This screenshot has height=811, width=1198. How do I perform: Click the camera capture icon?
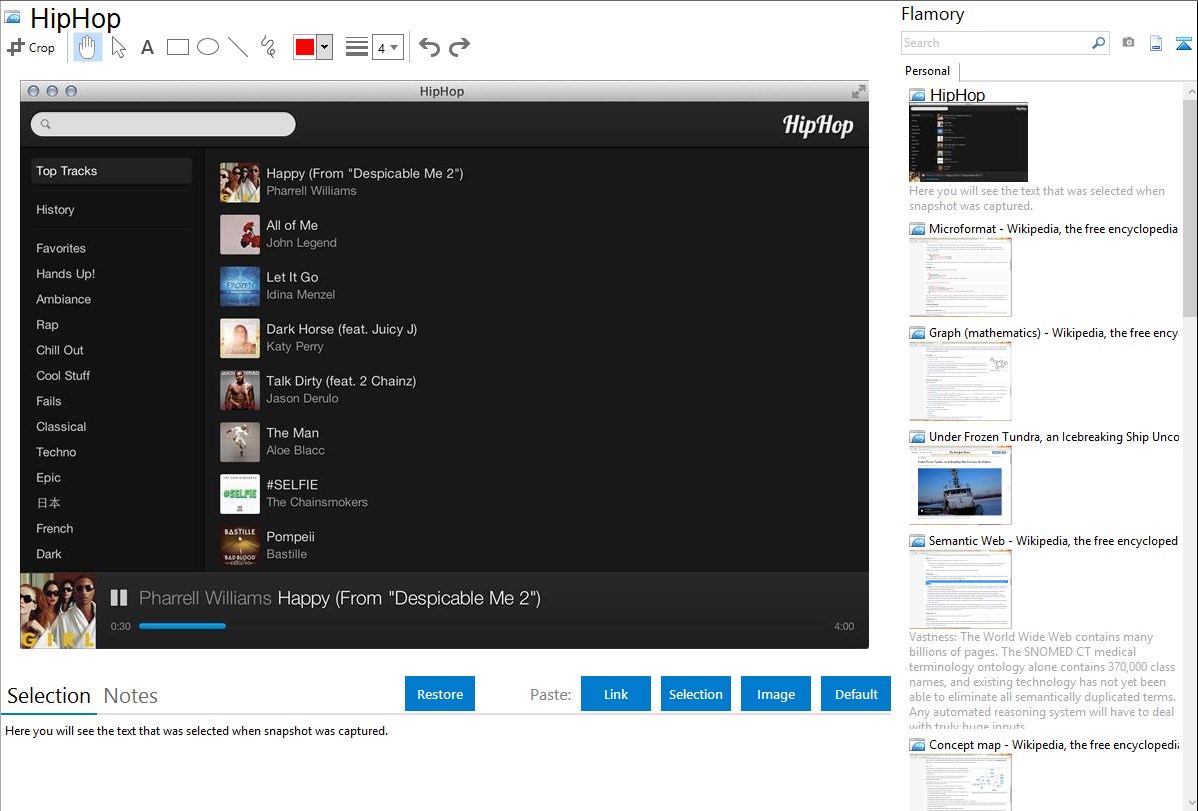click(x=1128, y=43)
